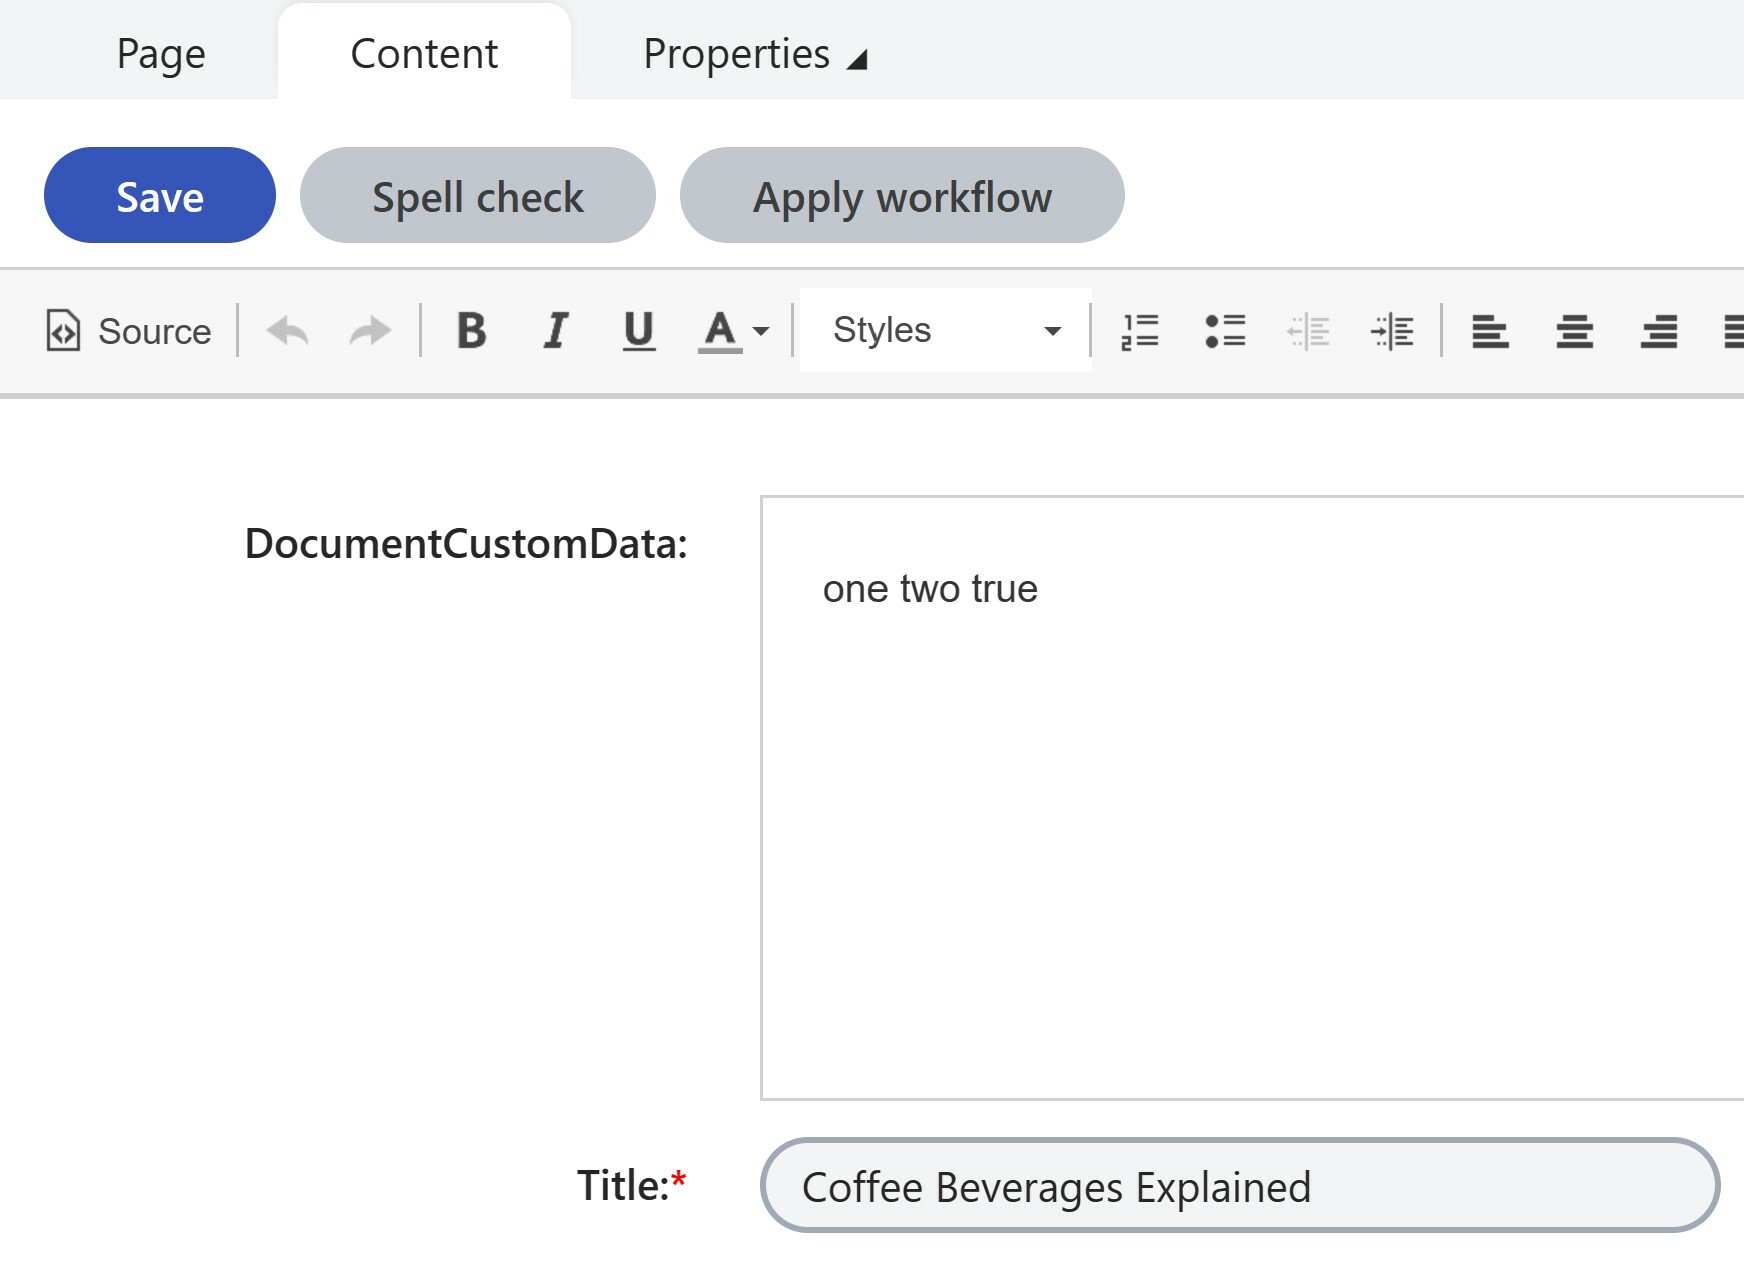Viewport: 1744px width, 1266px height.
Task: Click the text 'one two true'
Action: pyautogui.click(x=930, y=589)
